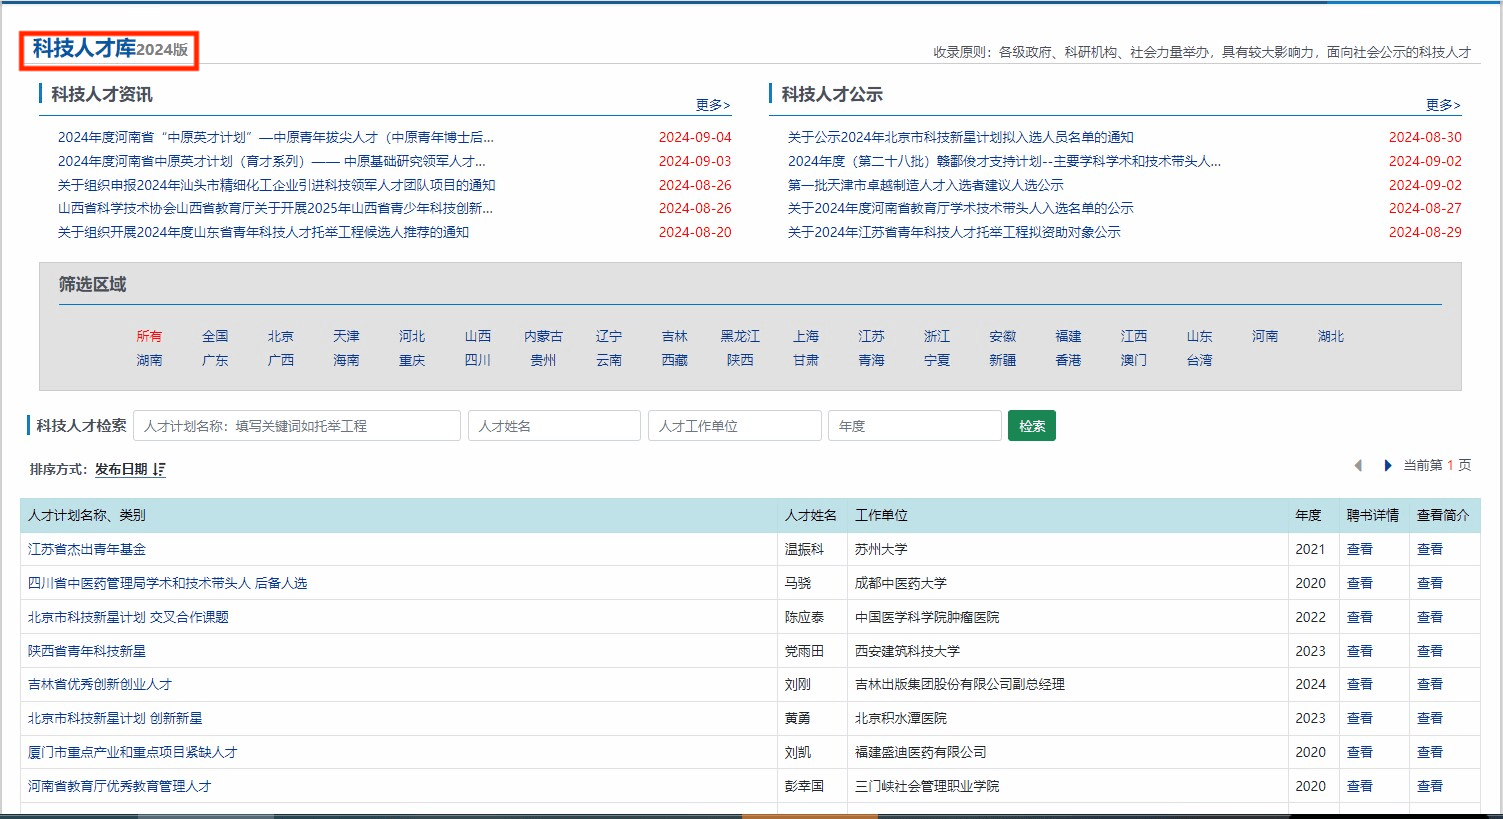View 聘书详情 for 刘刚 row

coord(1360,684)
